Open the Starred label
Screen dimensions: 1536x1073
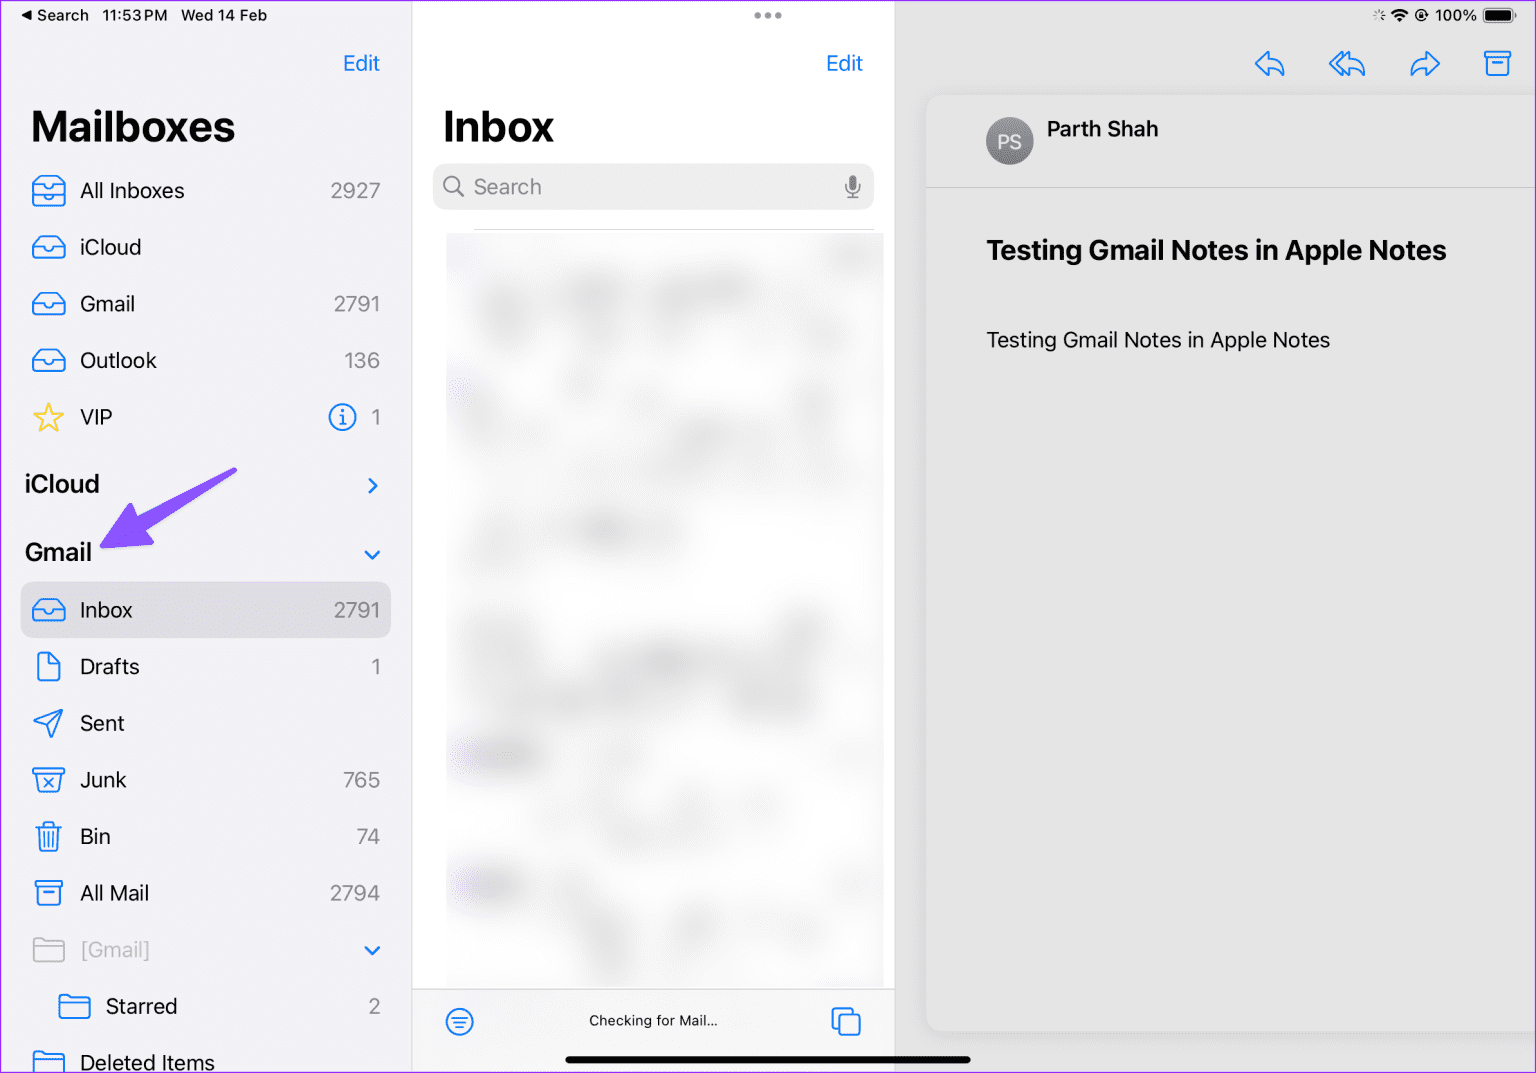141,1006
